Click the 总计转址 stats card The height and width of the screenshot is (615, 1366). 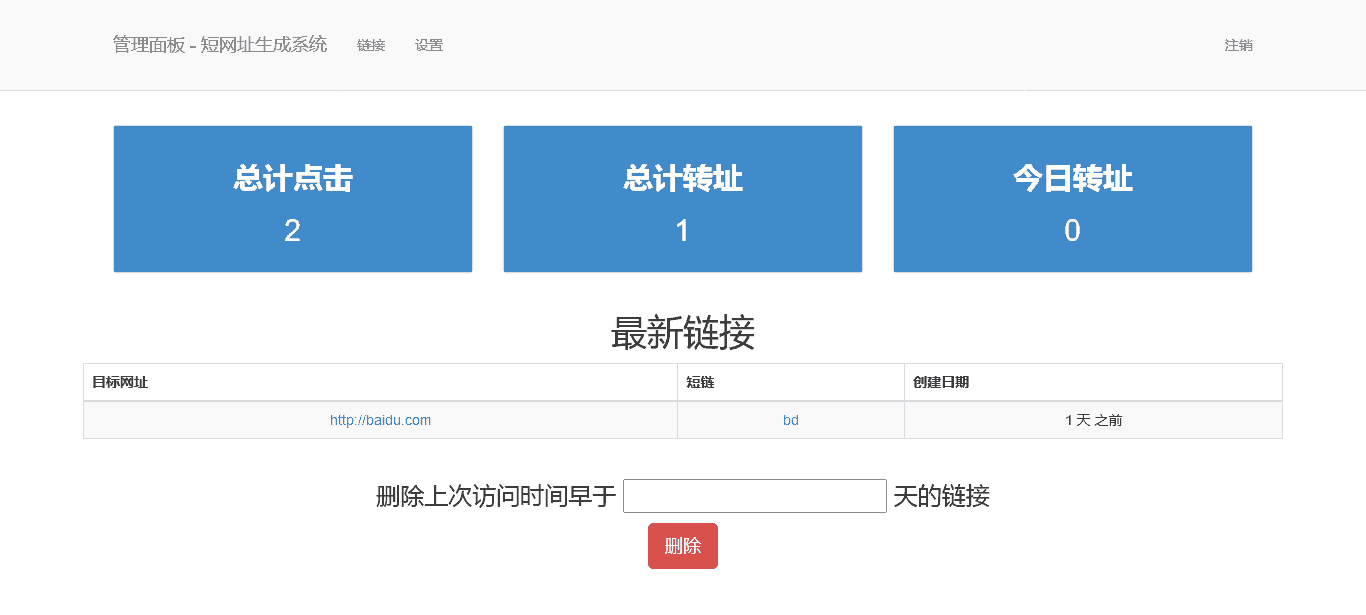683,199
